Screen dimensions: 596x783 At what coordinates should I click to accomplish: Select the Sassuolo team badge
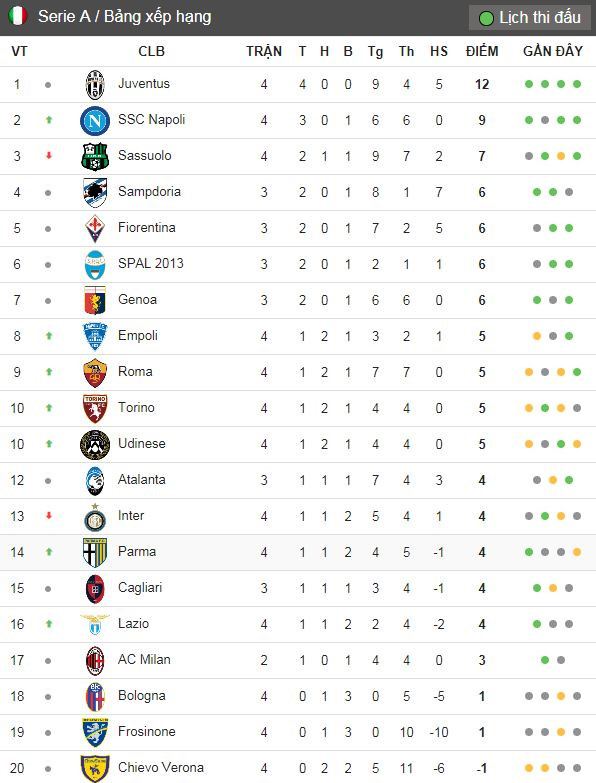(x=95, y=157)
